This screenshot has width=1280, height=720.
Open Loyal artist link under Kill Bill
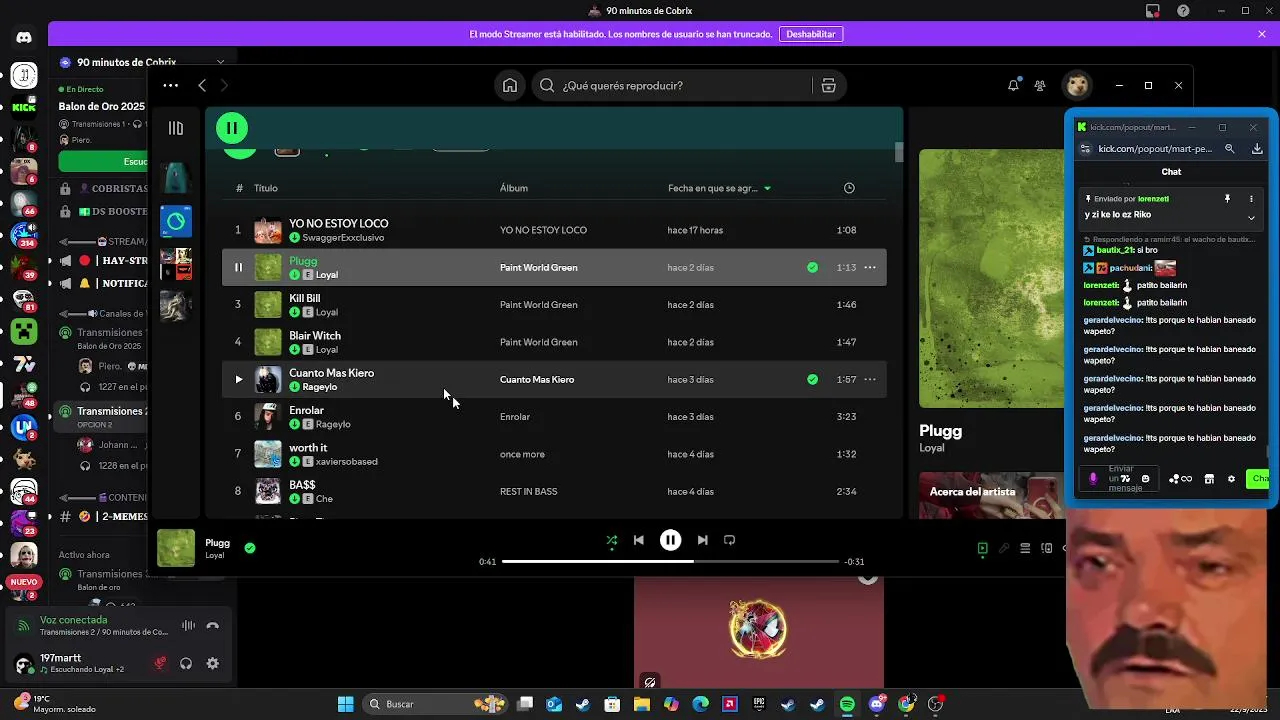coord(327,312)
